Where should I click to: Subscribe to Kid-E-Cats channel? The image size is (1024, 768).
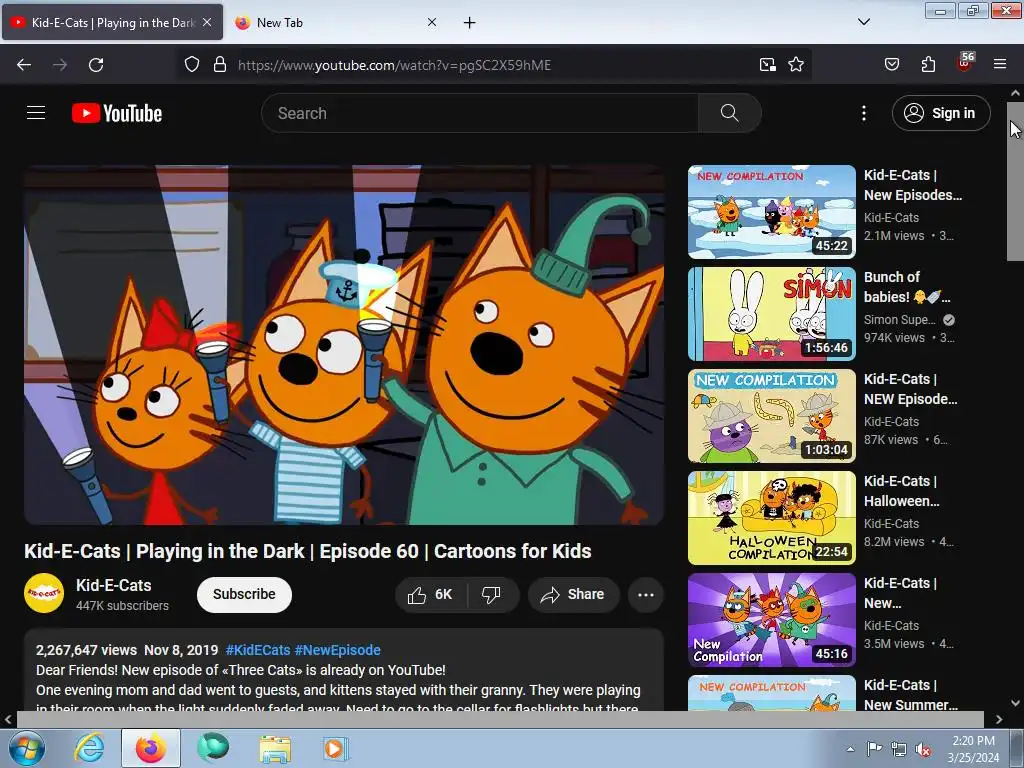(x=244, y=594)
